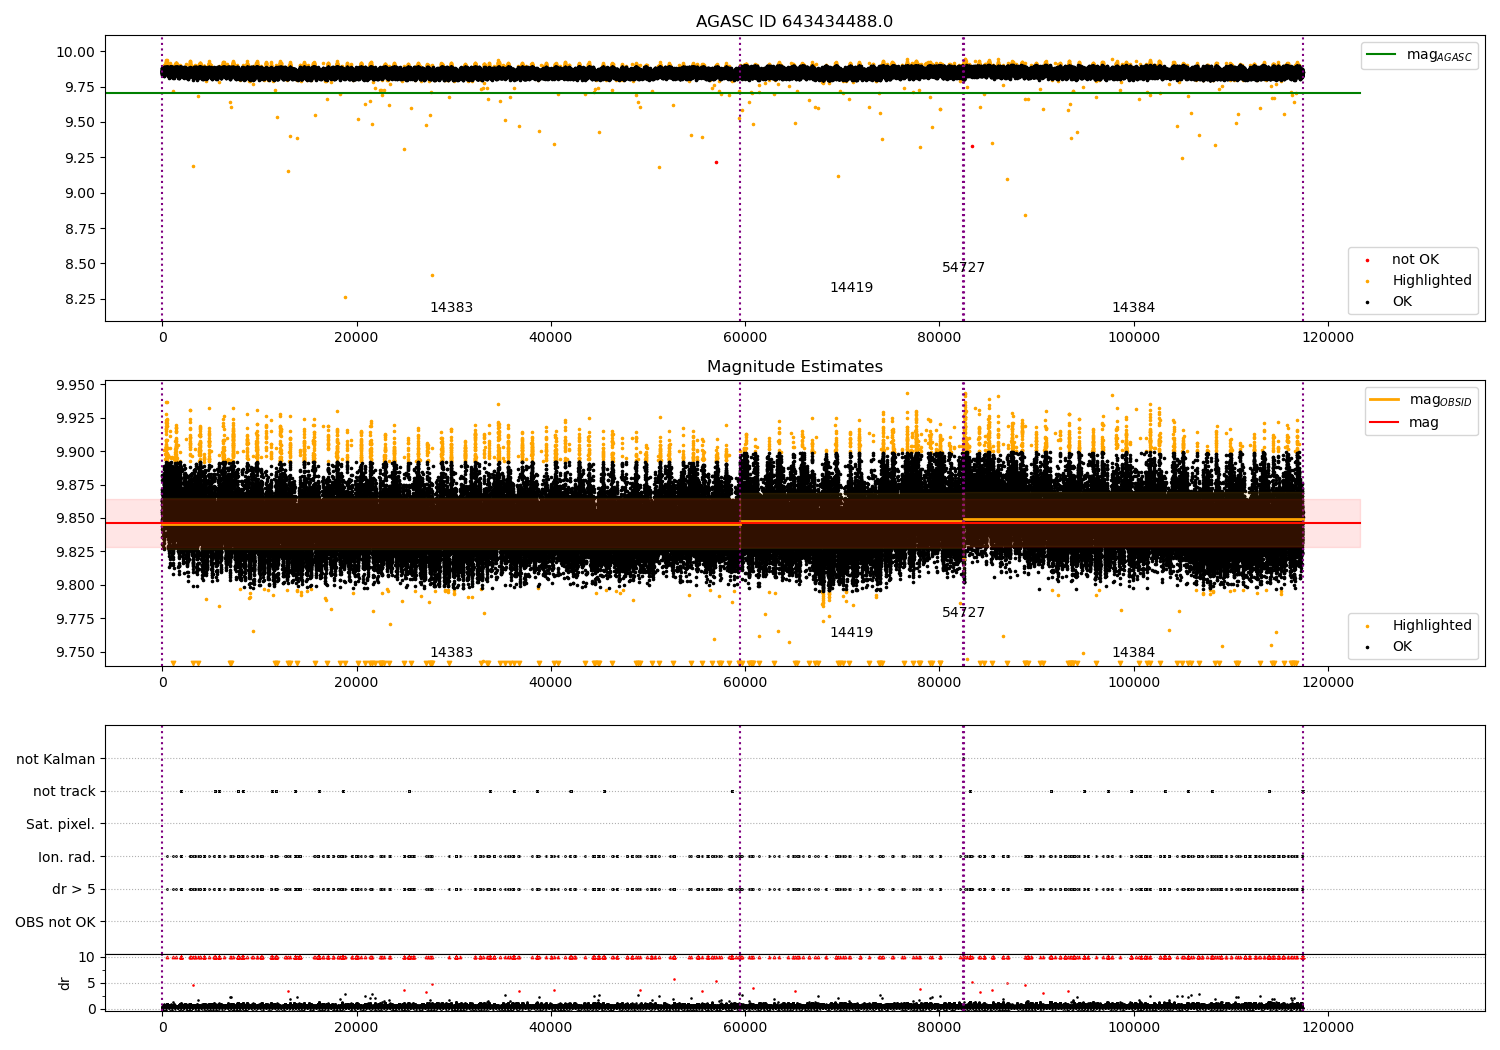
Task: Click the plot title 'AGASC ID 643434488.0'
Action: point(794,22)
